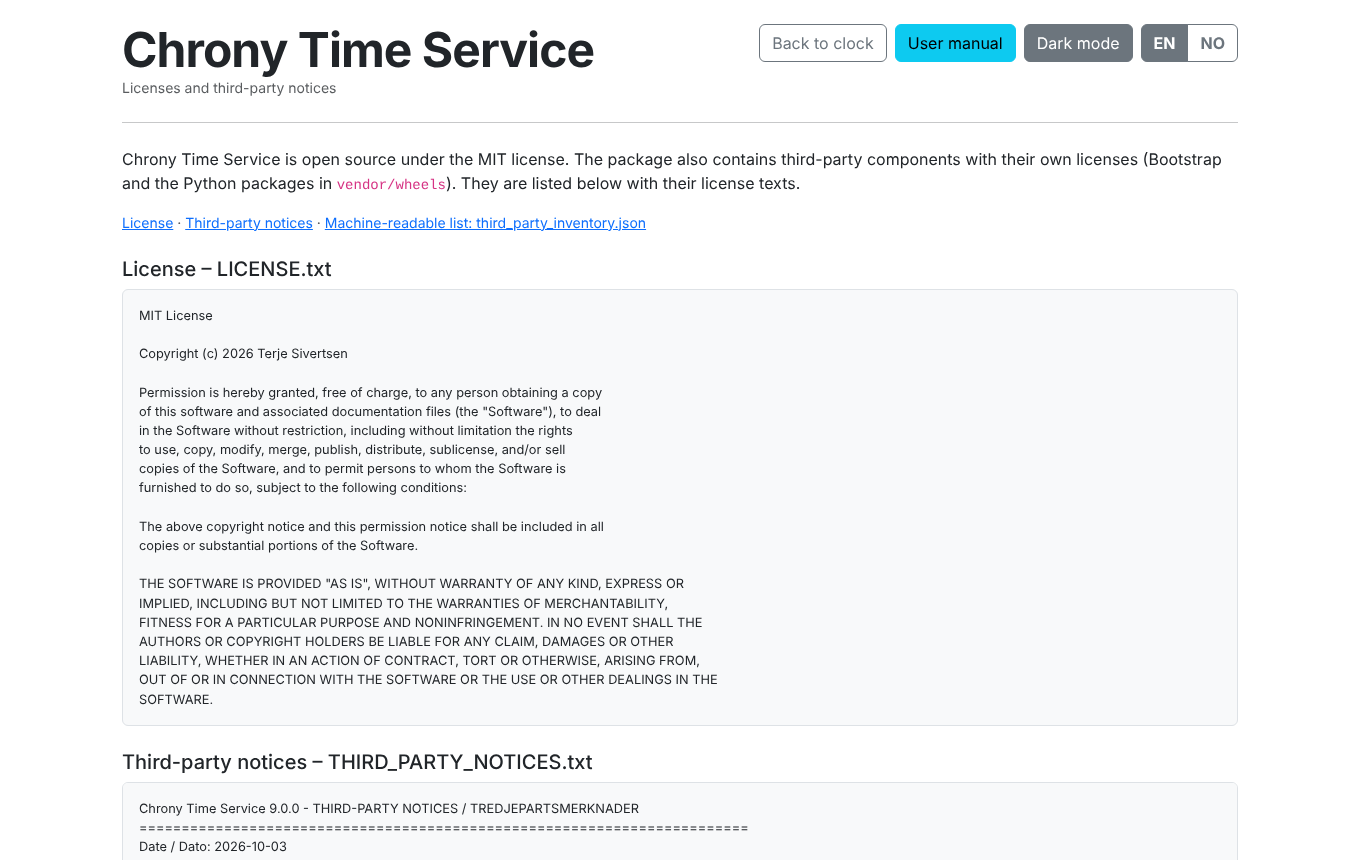Screen dimensions: 1360x860
Task: Click line 'furnished to do so, subject to'
Action: (303, 488)
